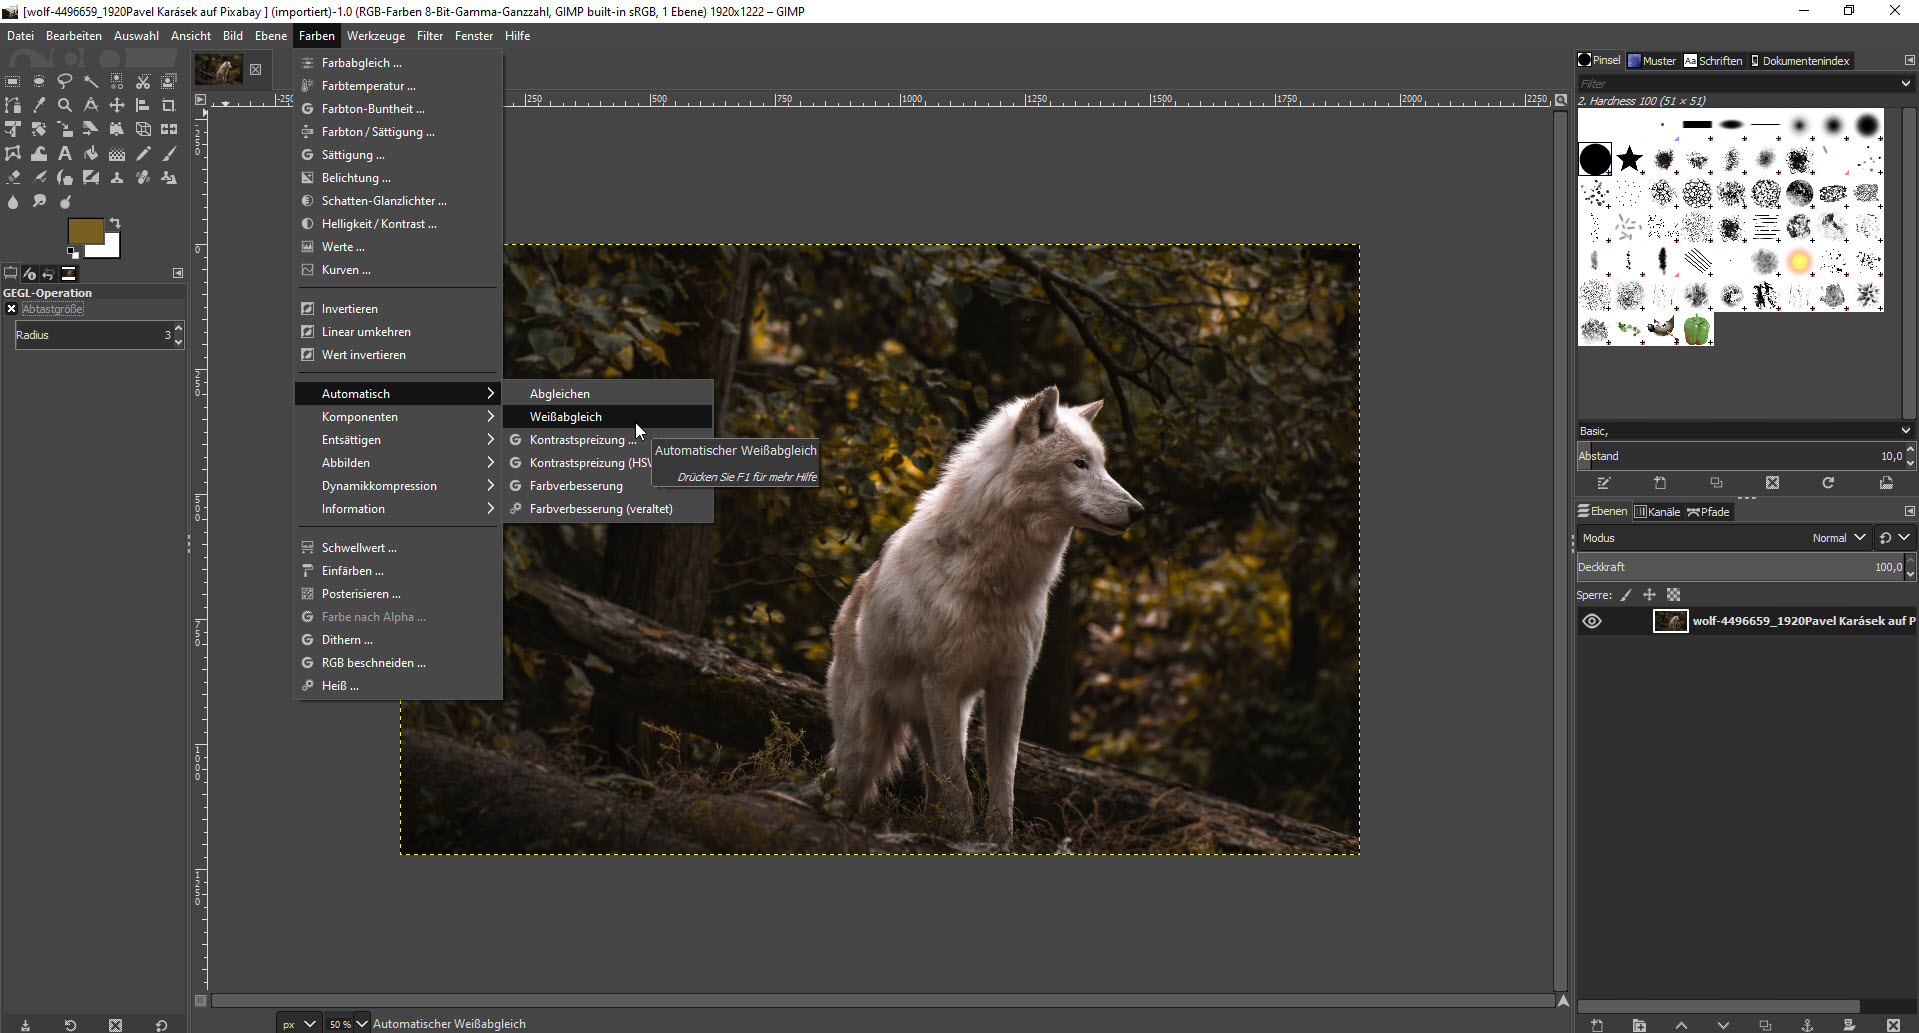Toggle the lock position and size icon

(1649, 595)
